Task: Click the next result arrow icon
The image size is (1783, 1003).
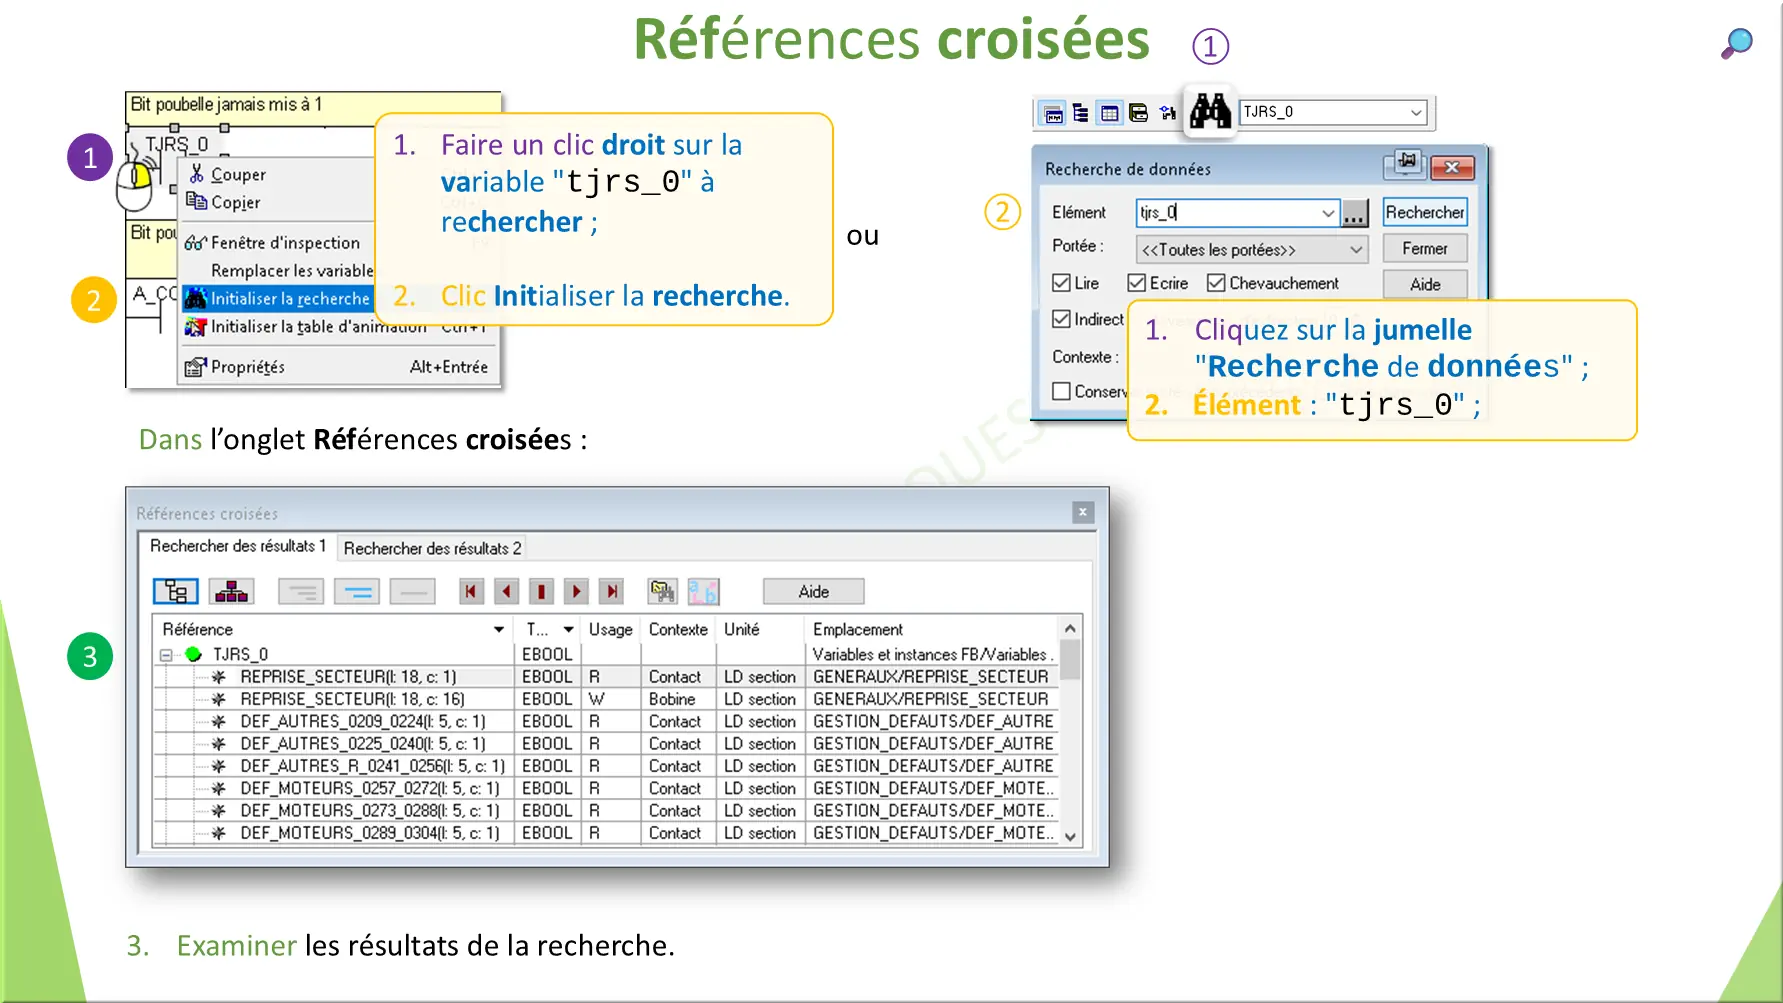Action: tap(576, 591)
